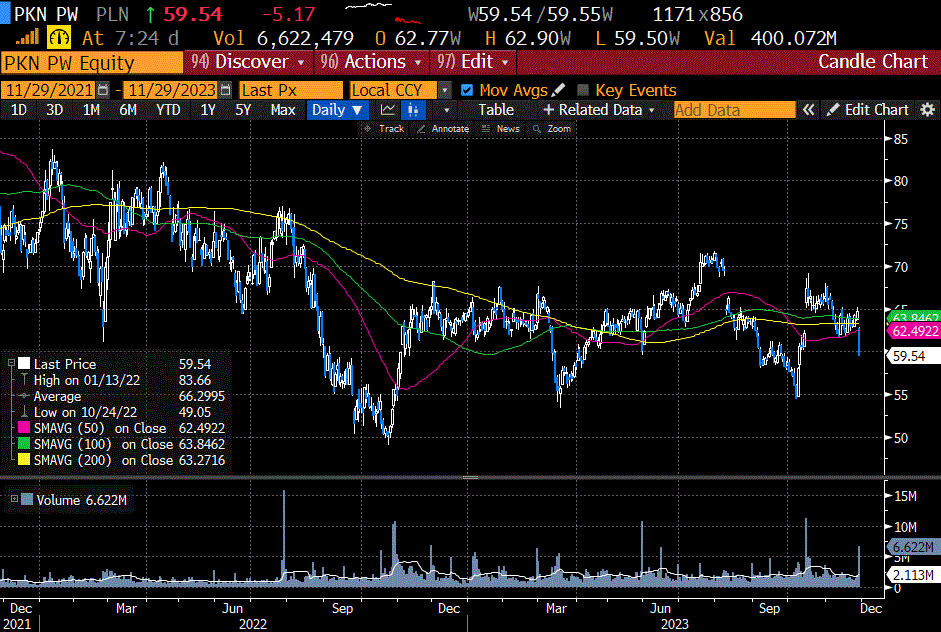Click the SMAVG (100) green color swatch
The height and width of the screenshot is (632, 941).
coord(24,444)
